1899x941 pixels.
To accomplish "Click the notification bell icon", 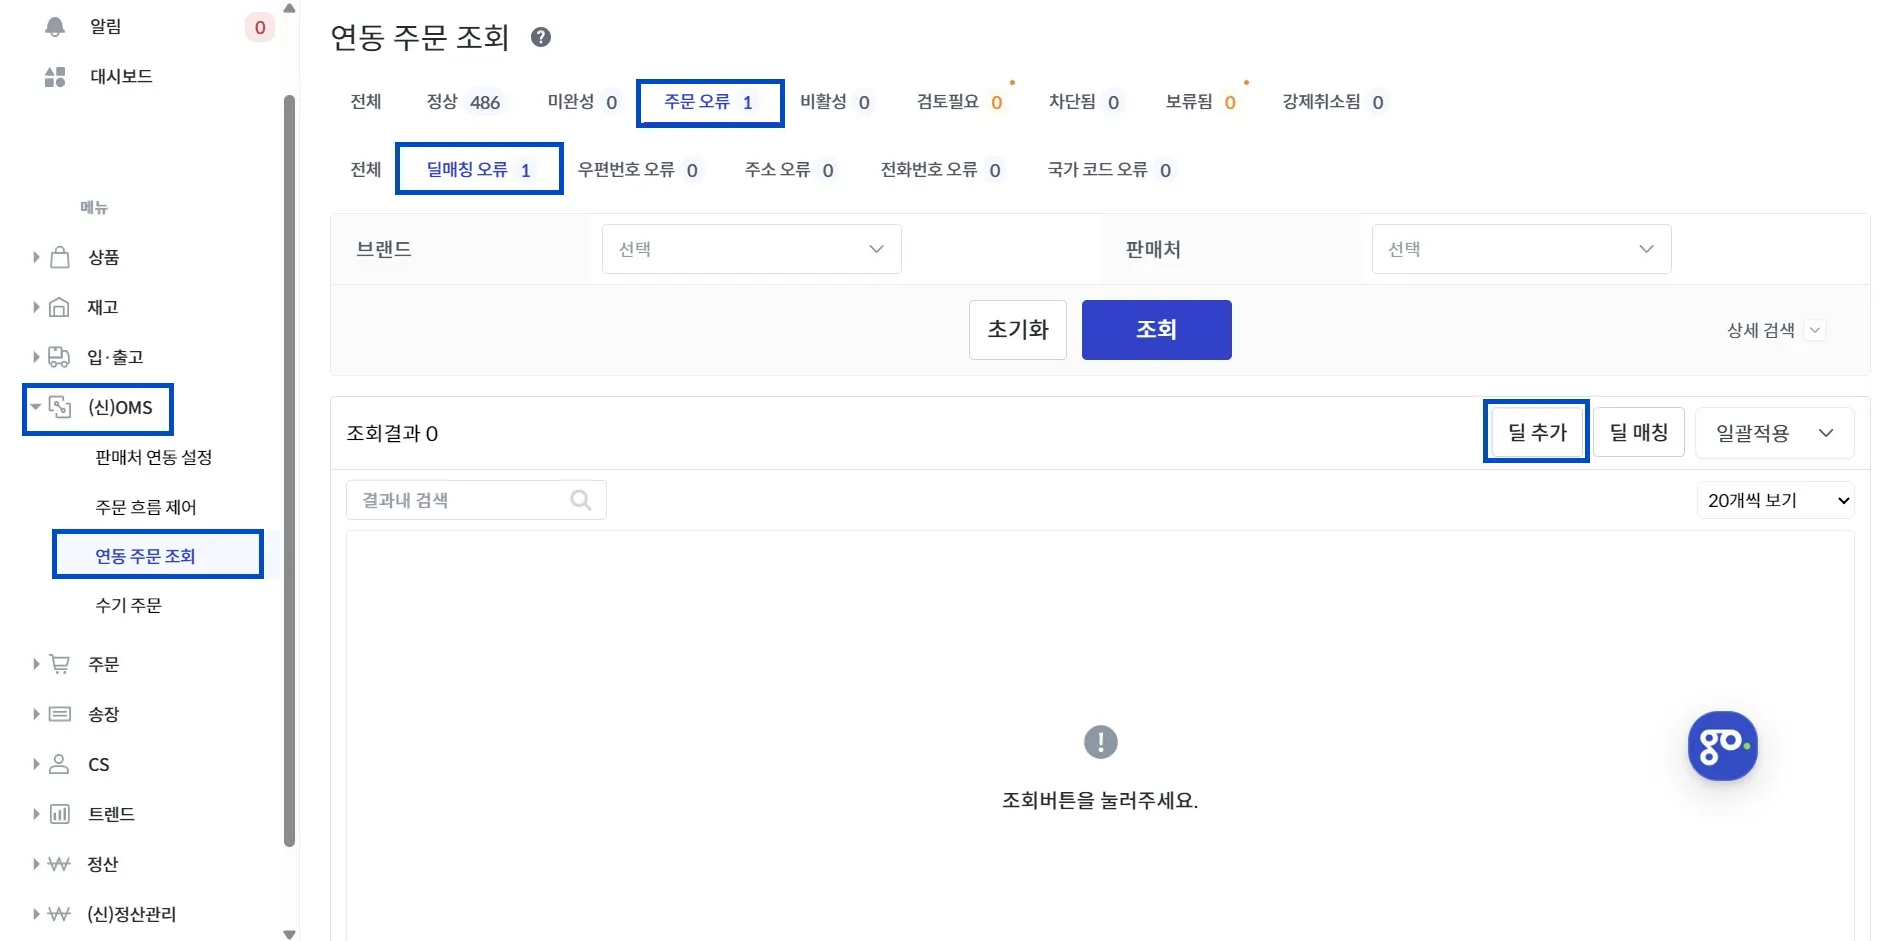I will (x=55, y=27).
